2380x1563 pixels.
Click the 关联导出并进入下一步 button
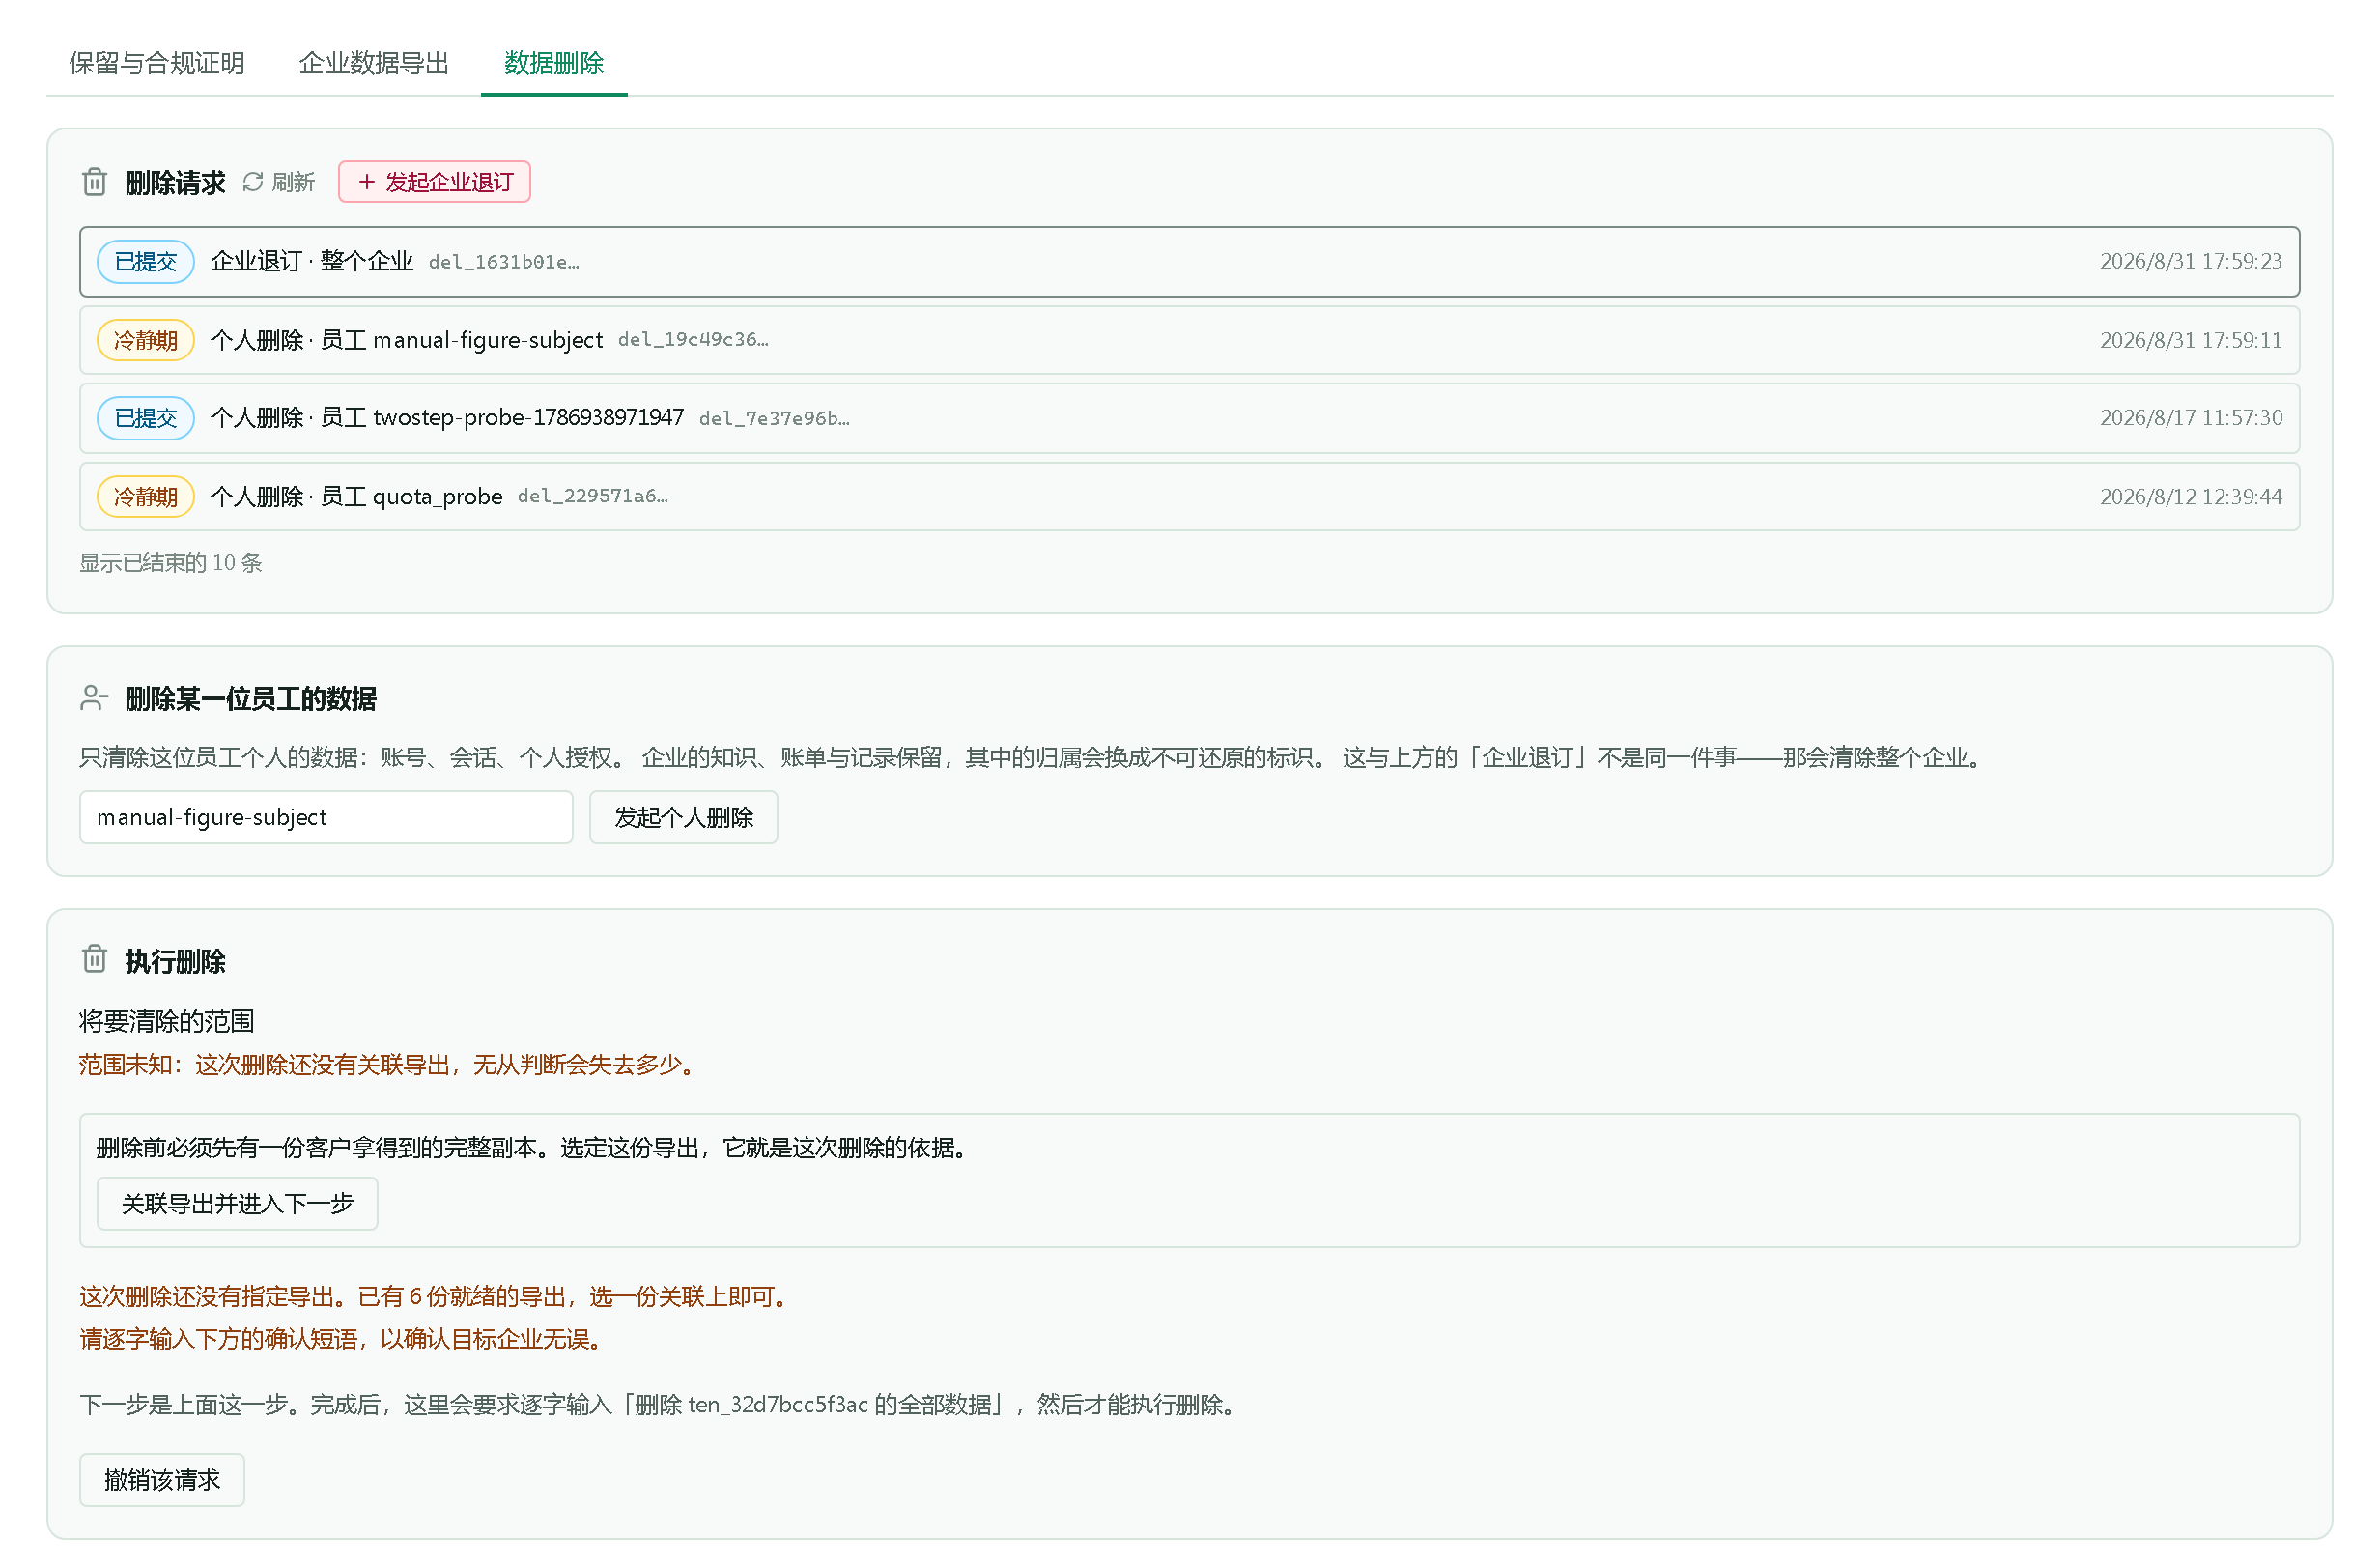click(x=237, y=1204)
